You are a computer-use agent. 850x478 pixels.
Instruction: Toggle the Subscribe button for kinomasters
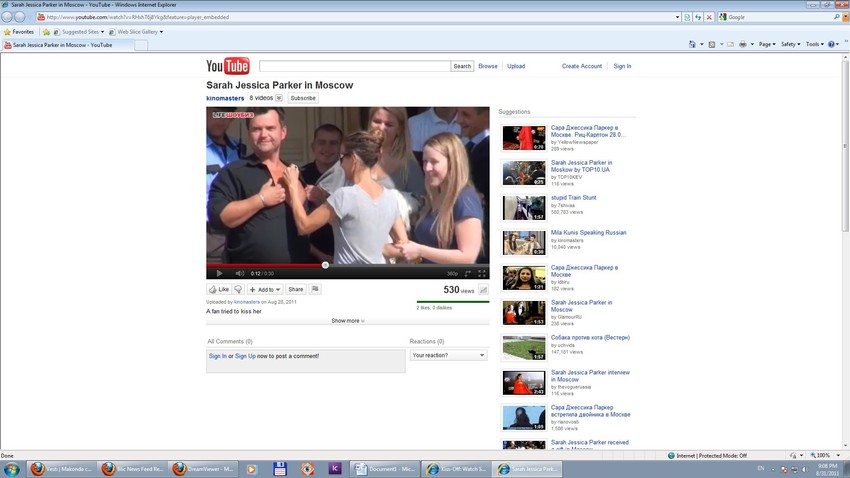click(x=303, y=98)
